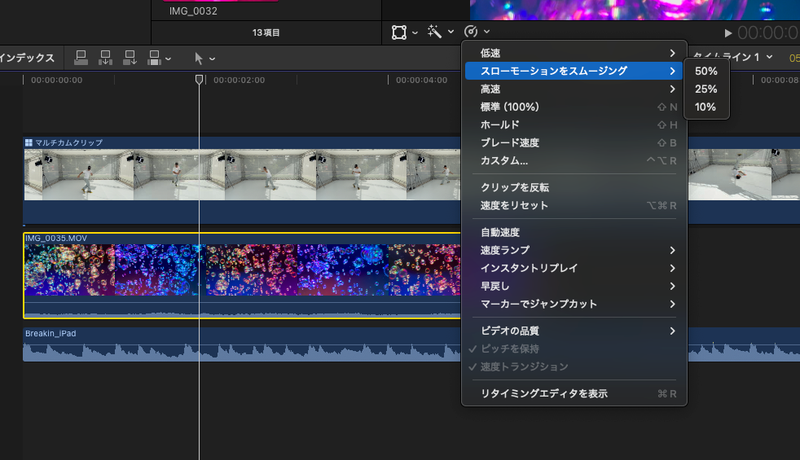Choose リタイミングエディタを表示 menu item
The image size is (800, 460).
pos(574,393)
